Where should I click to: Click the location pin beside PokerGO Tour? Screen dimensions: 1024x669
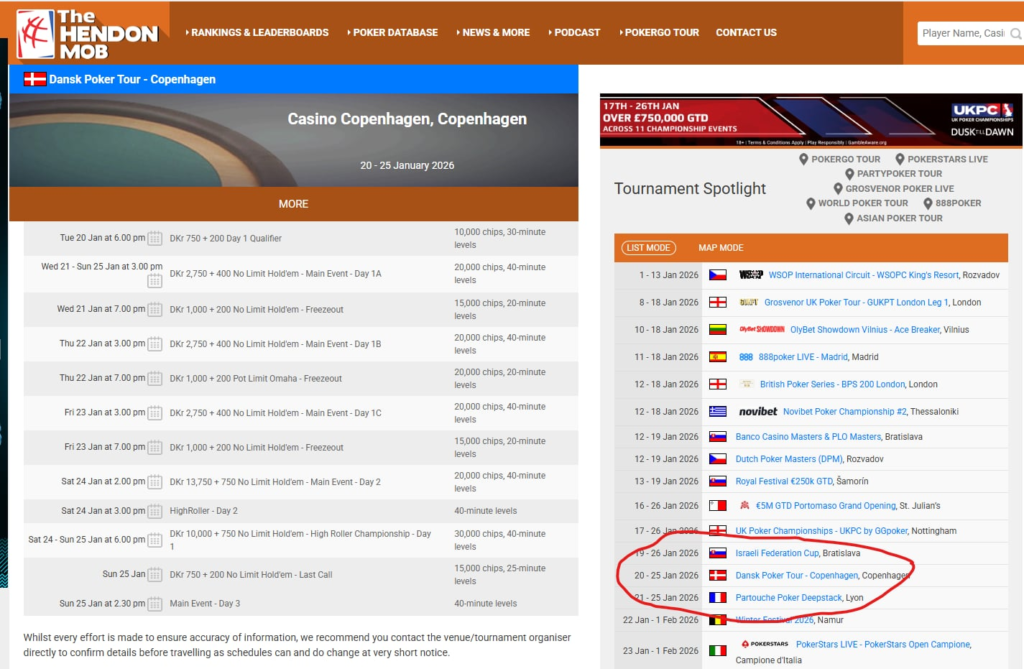(x=804, y=159)
